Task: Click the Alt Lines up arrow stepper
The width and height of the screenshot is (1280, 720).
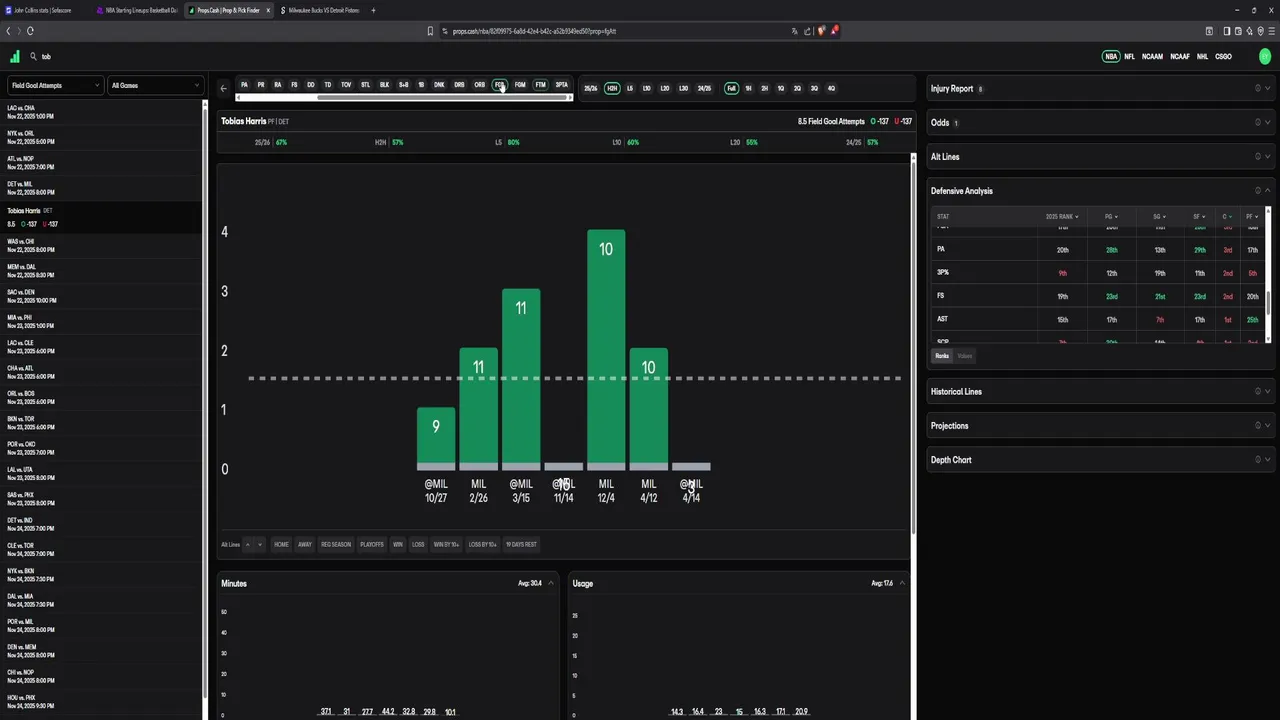Action: (x=248, y=545)
